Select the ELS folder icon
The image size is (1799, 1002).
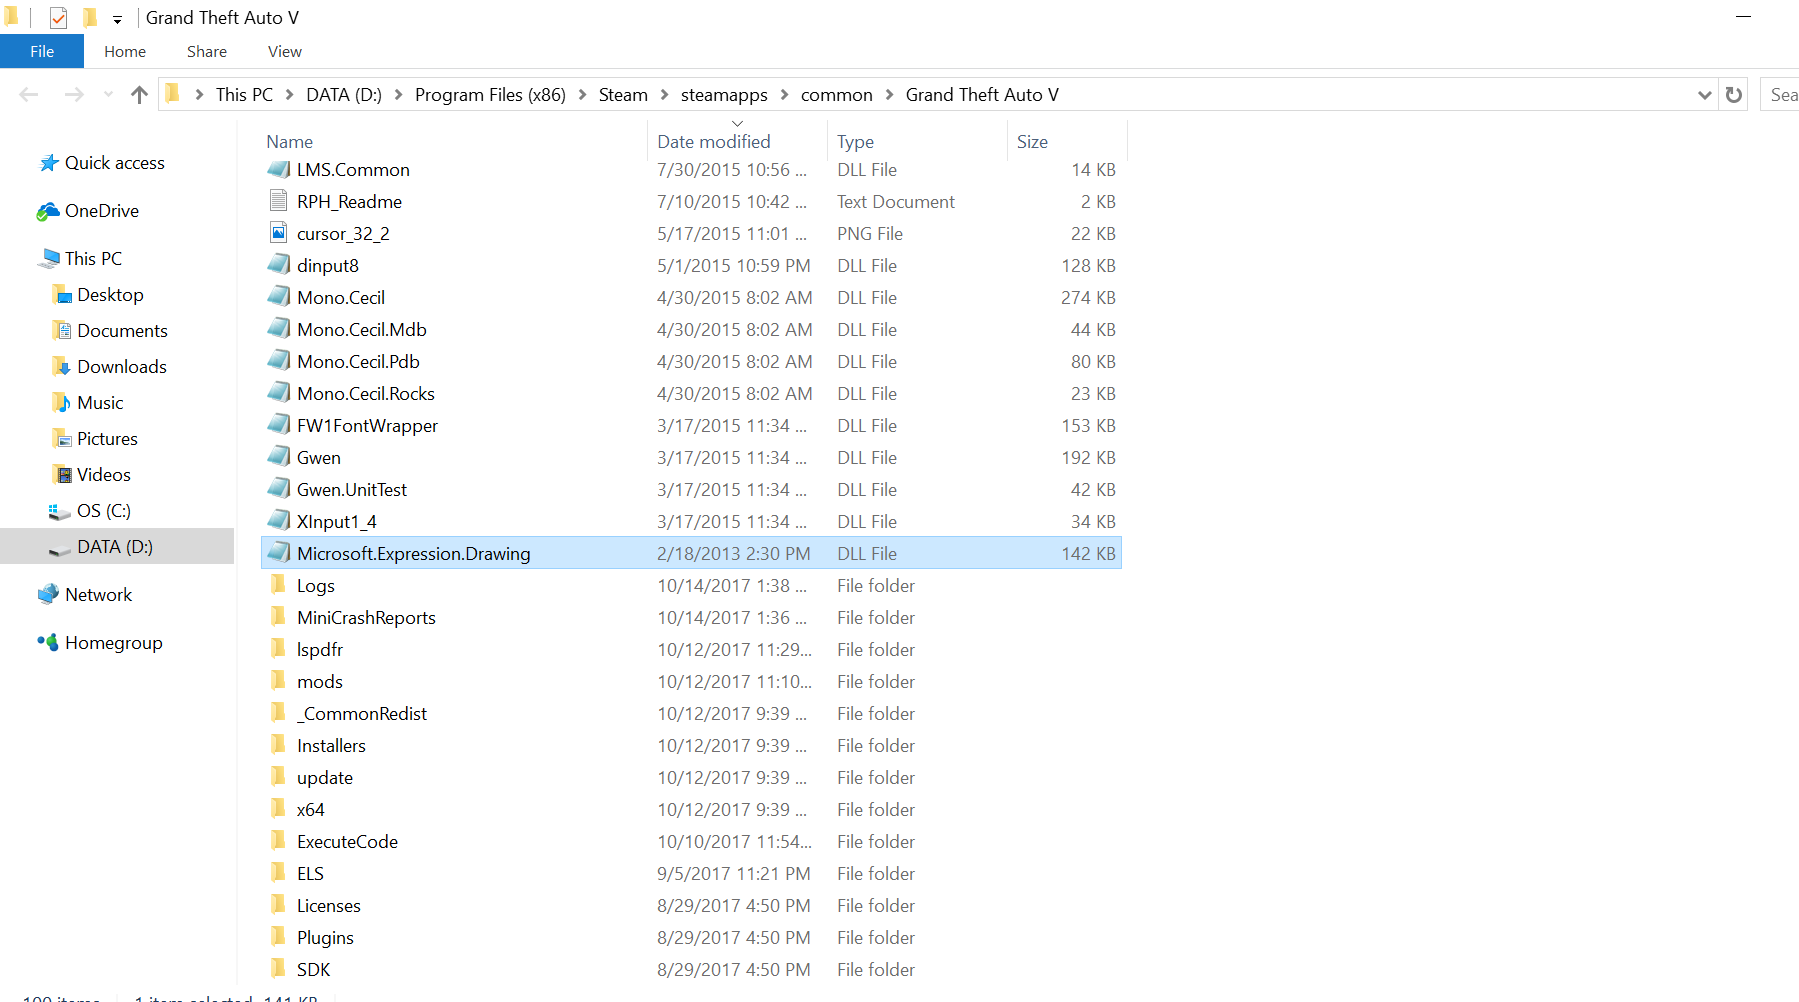tap(279, 873)
